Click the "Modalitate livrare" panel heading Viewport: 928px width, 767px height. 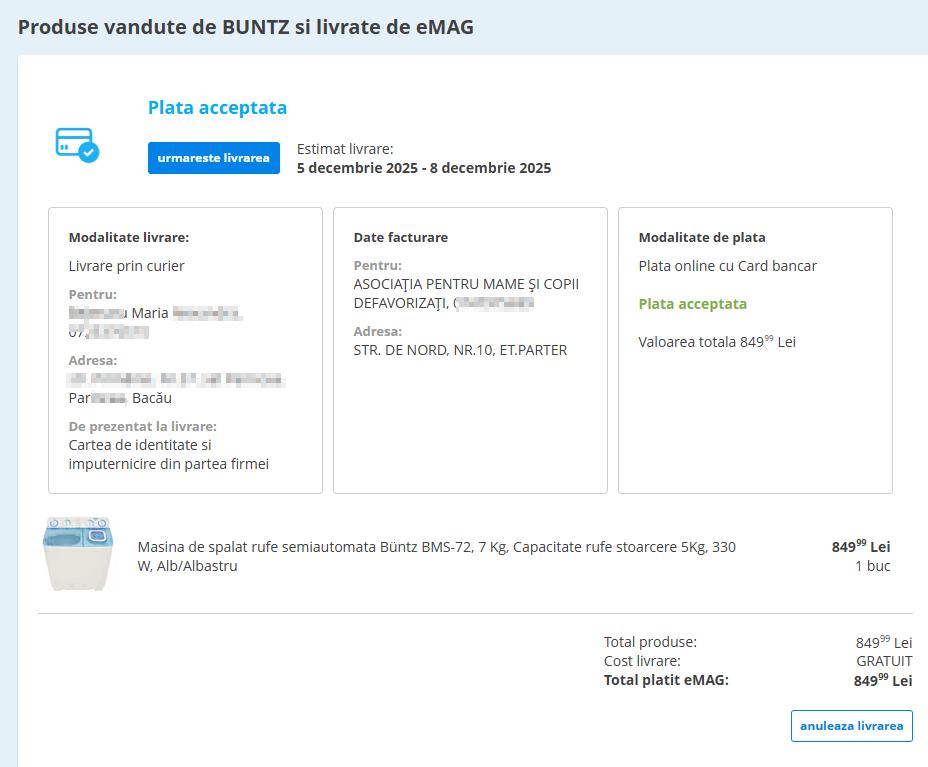(x=128, y=238)
